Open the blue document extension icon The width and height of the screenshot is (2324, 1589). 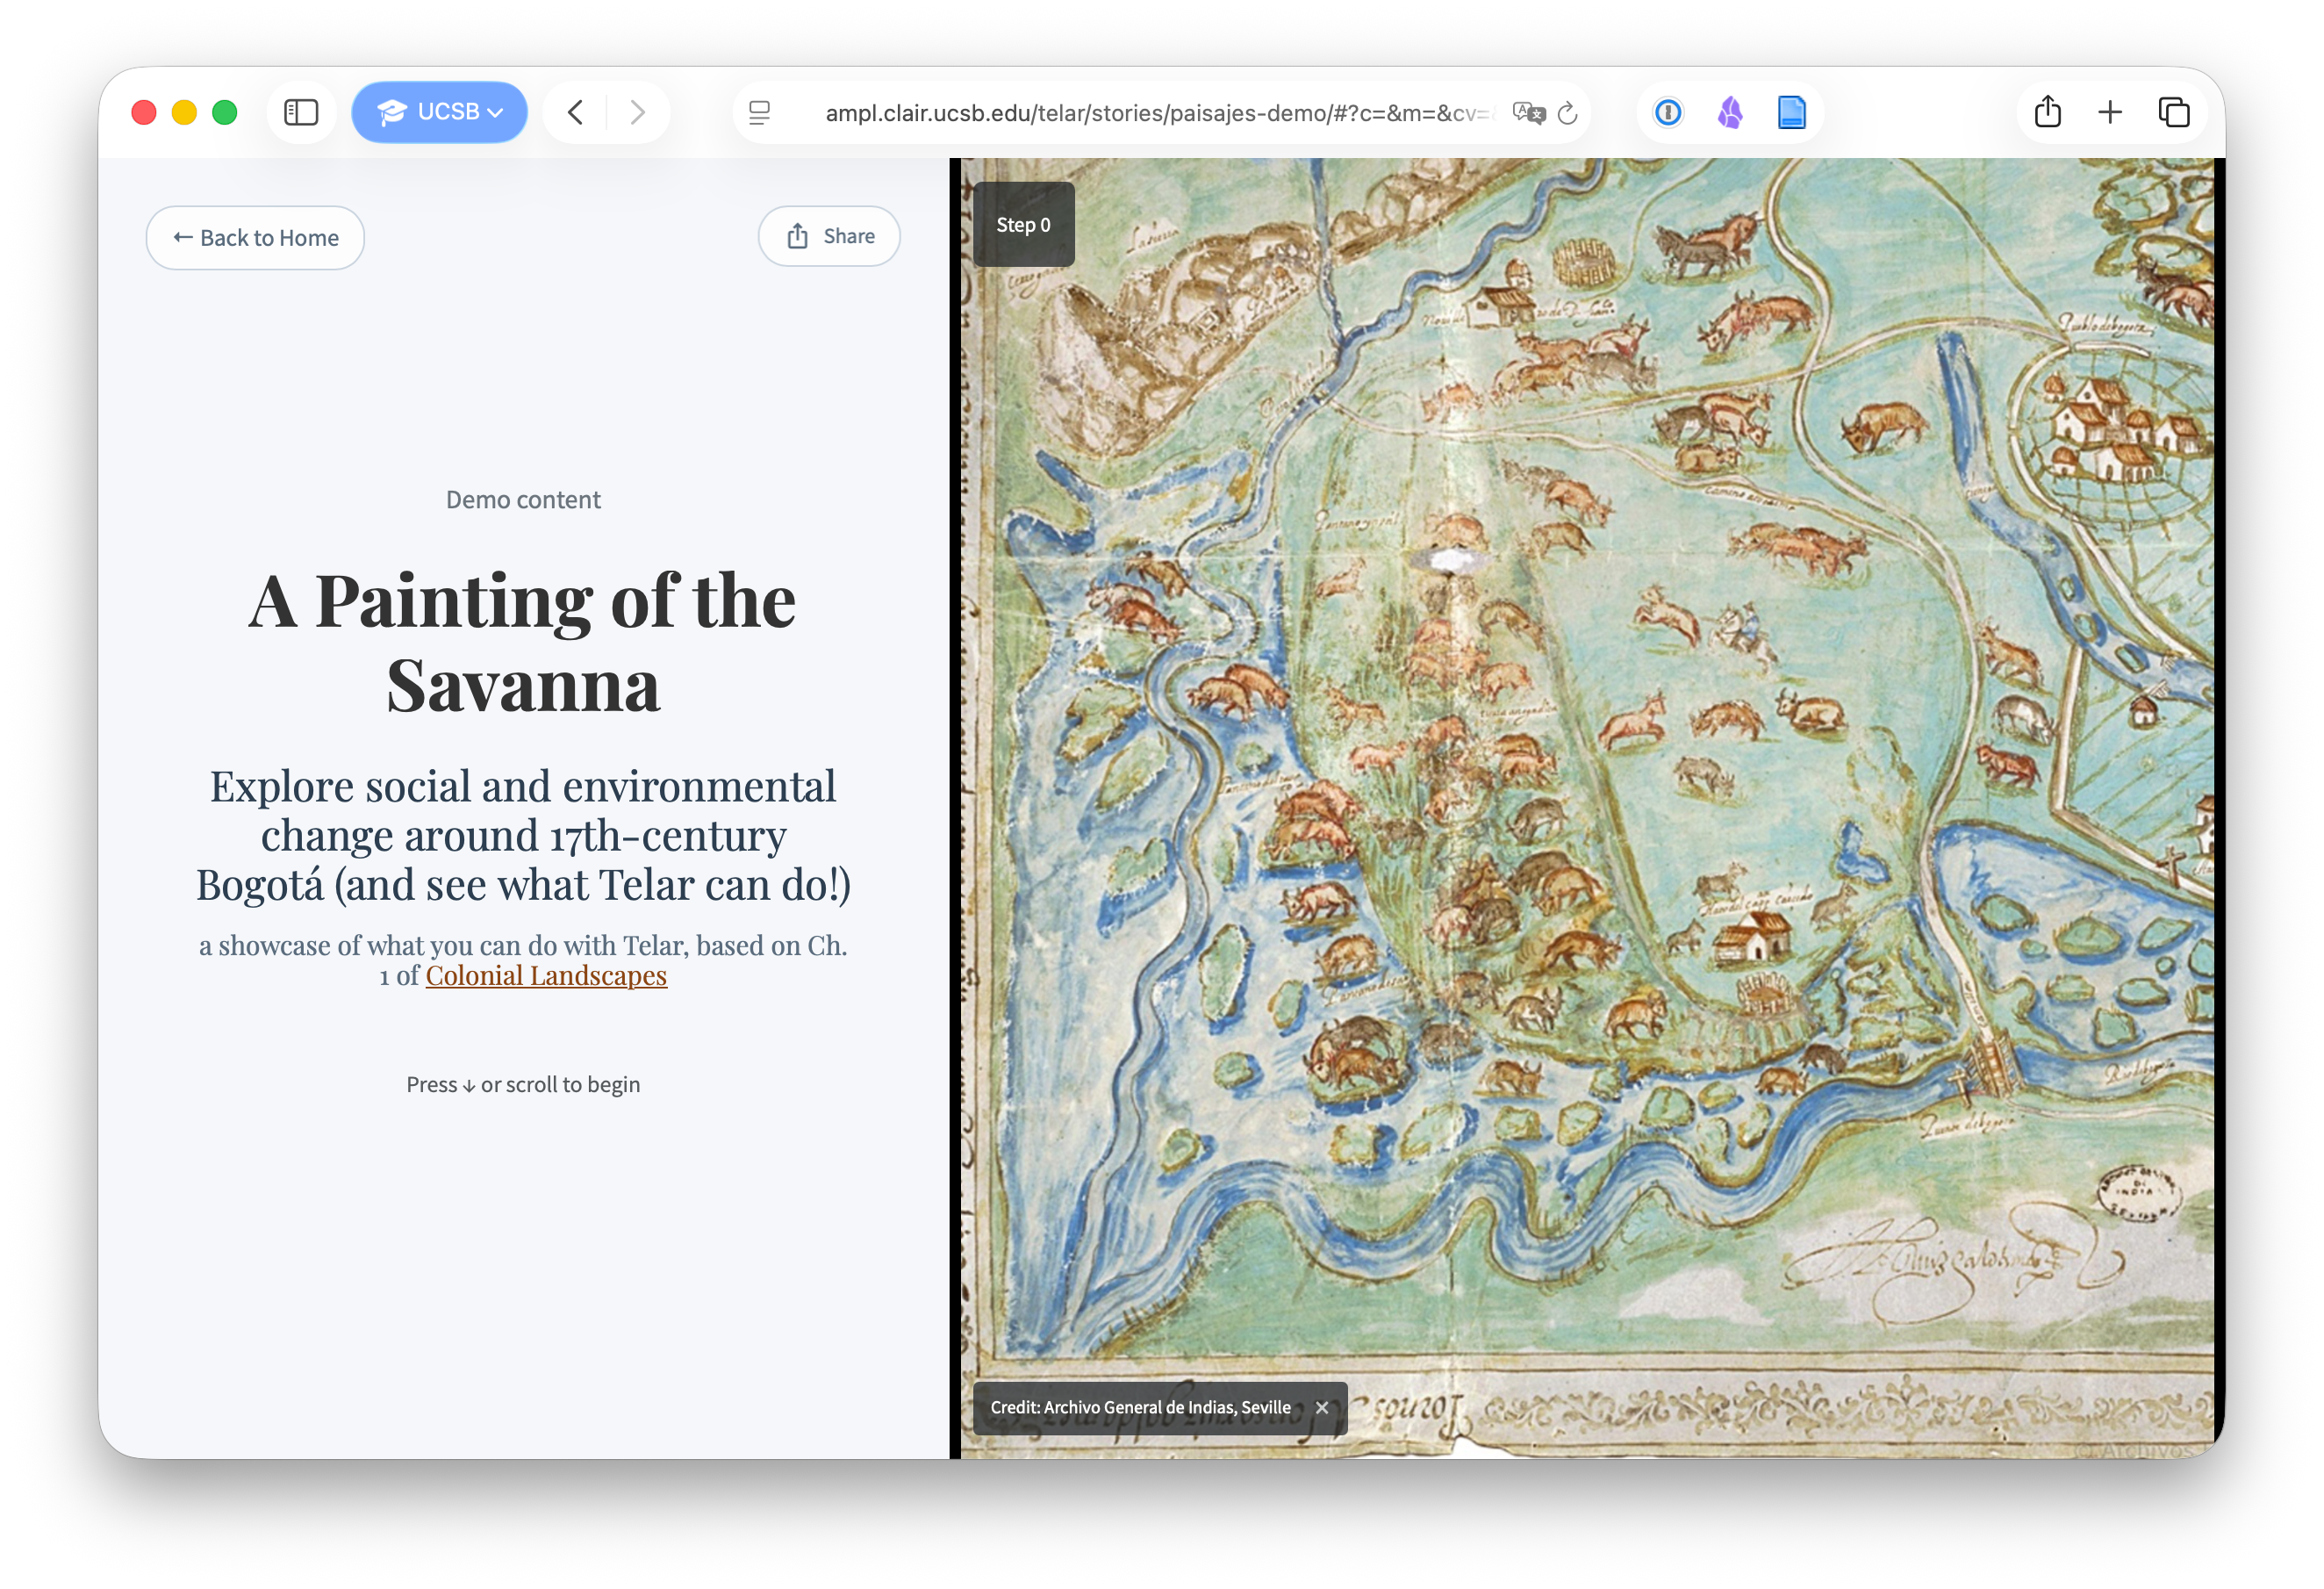coord(1791,112)
